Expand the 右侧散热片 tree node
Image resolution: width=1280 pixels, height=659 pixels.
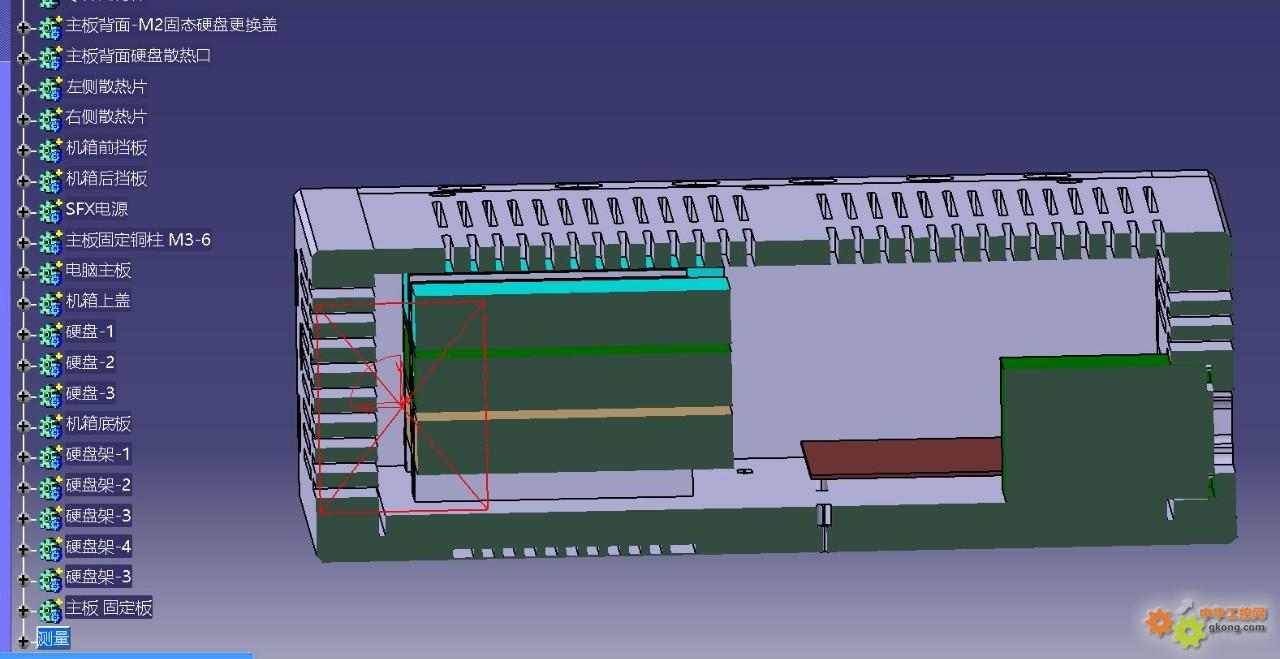click(23, 120)
